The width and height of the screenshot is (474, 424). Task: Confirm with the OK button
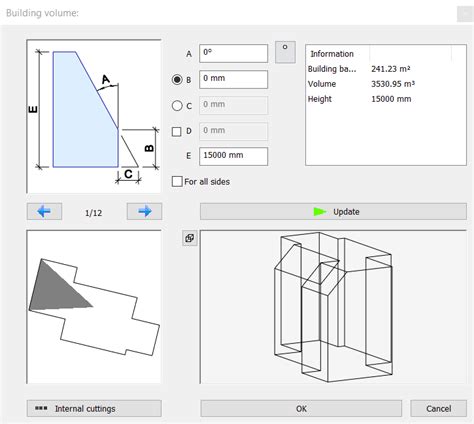[301, 409]
